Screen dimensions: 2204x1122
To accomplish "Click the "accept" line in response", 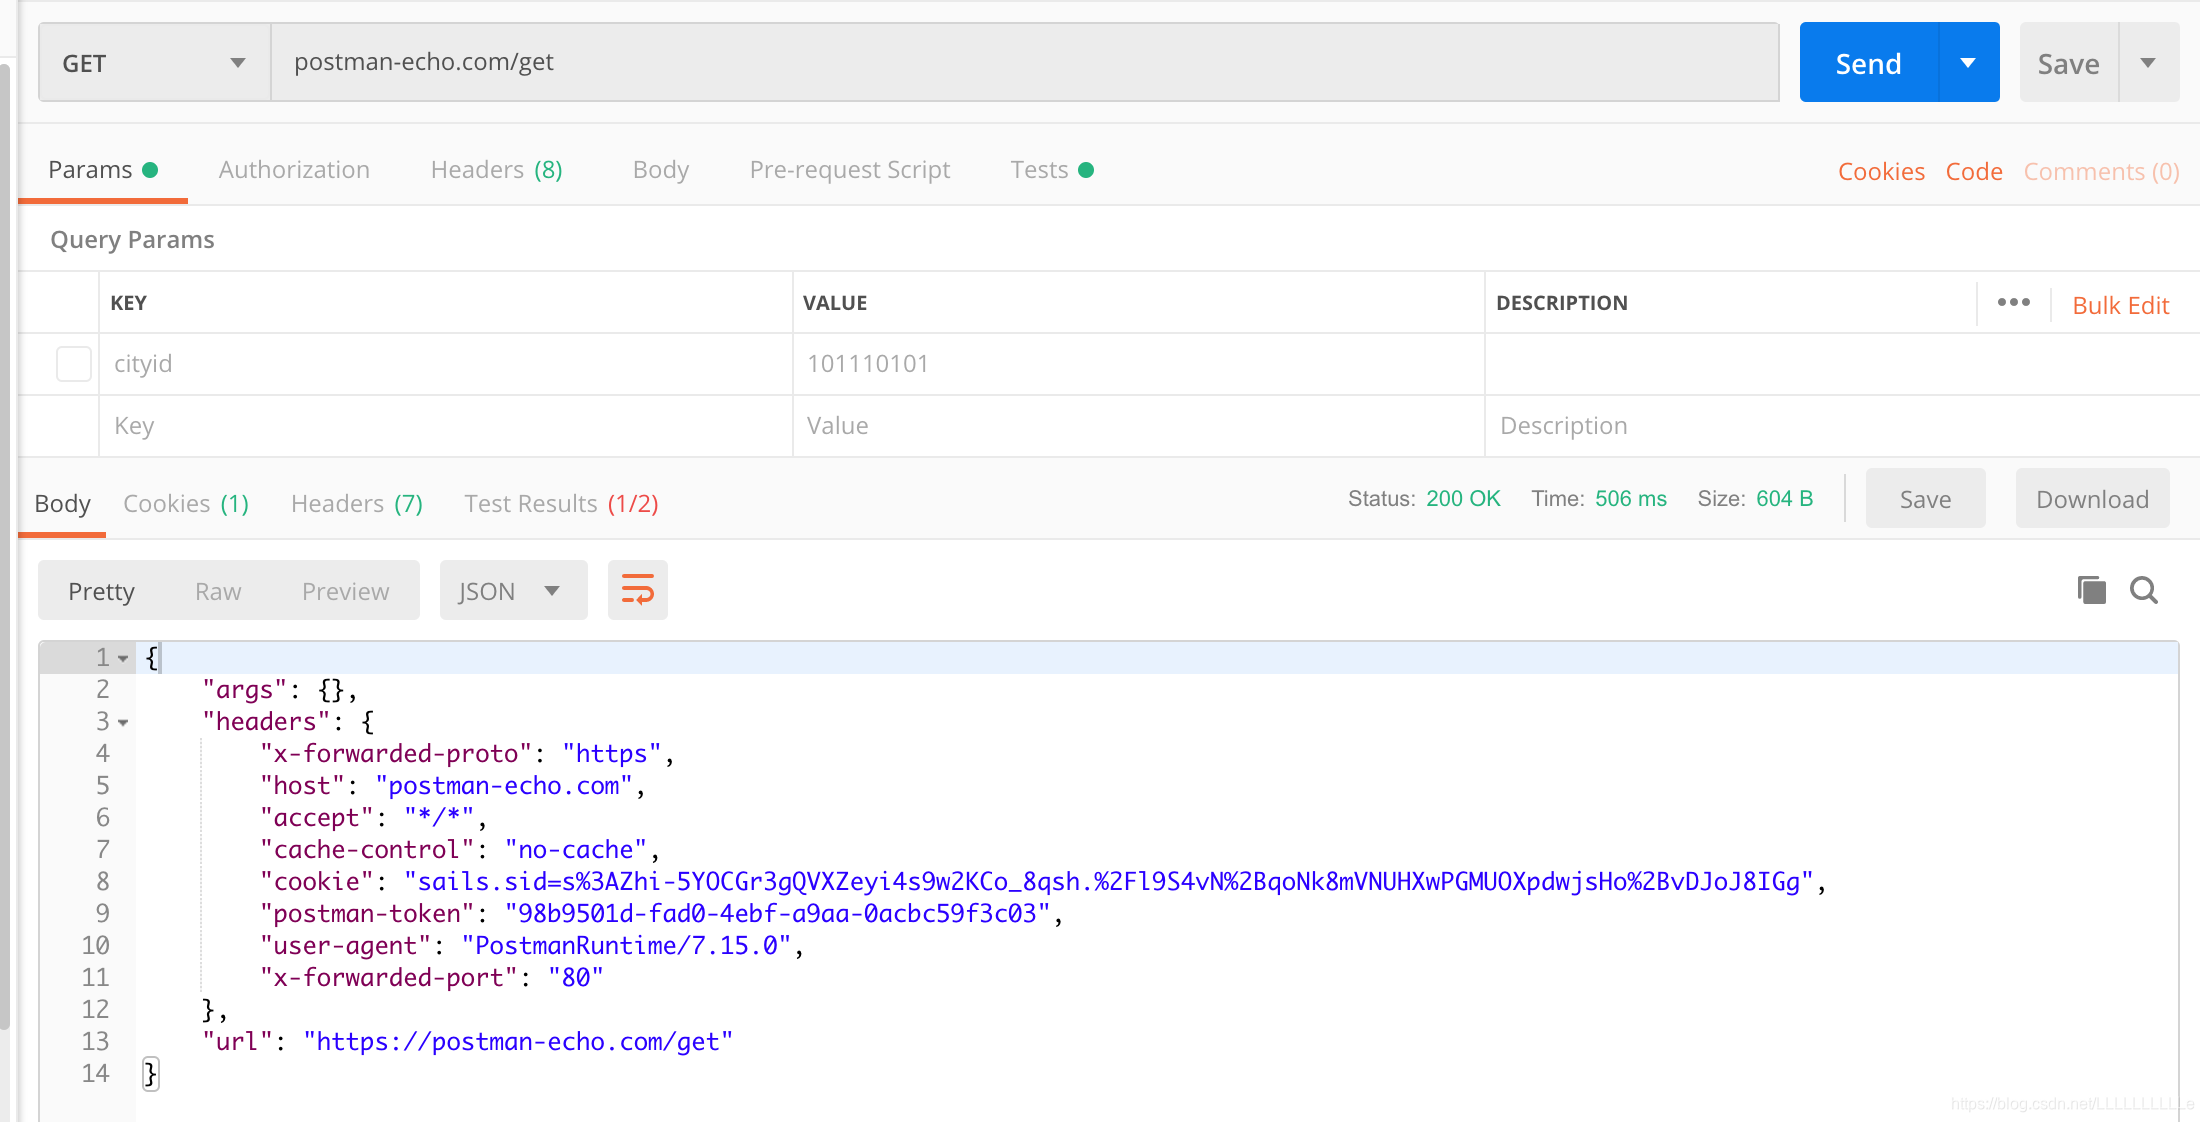I will [x=374, y=817].
